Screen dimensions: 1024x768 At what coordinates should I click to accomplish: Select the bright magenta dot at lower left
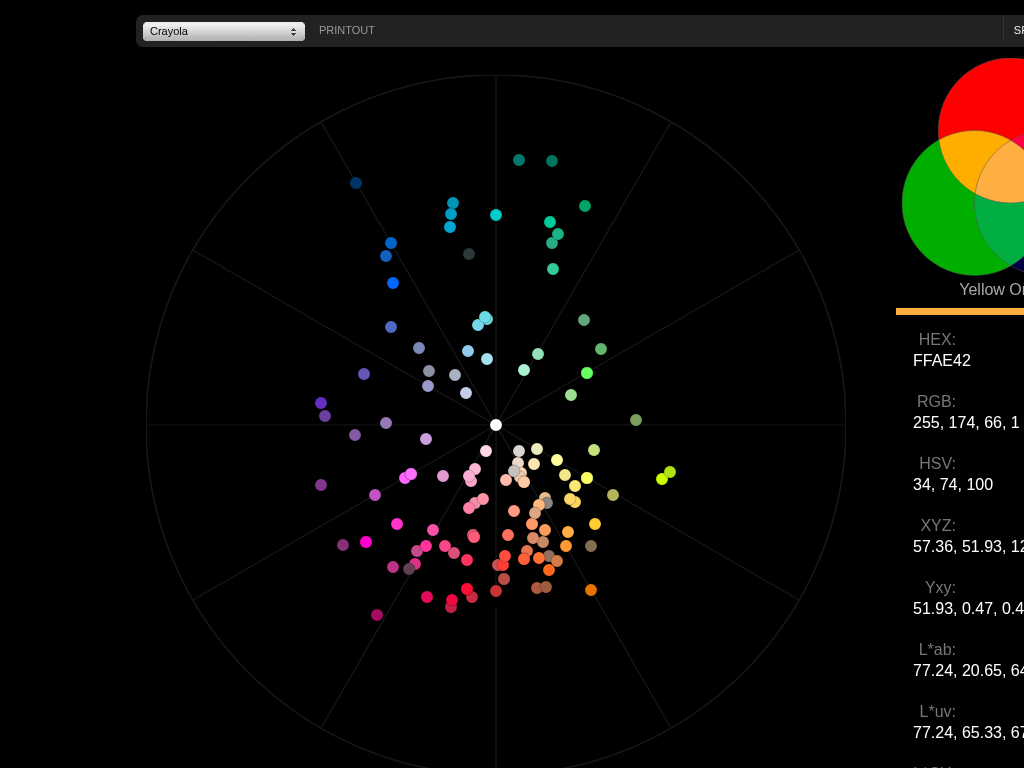click(x=366, y=542)
